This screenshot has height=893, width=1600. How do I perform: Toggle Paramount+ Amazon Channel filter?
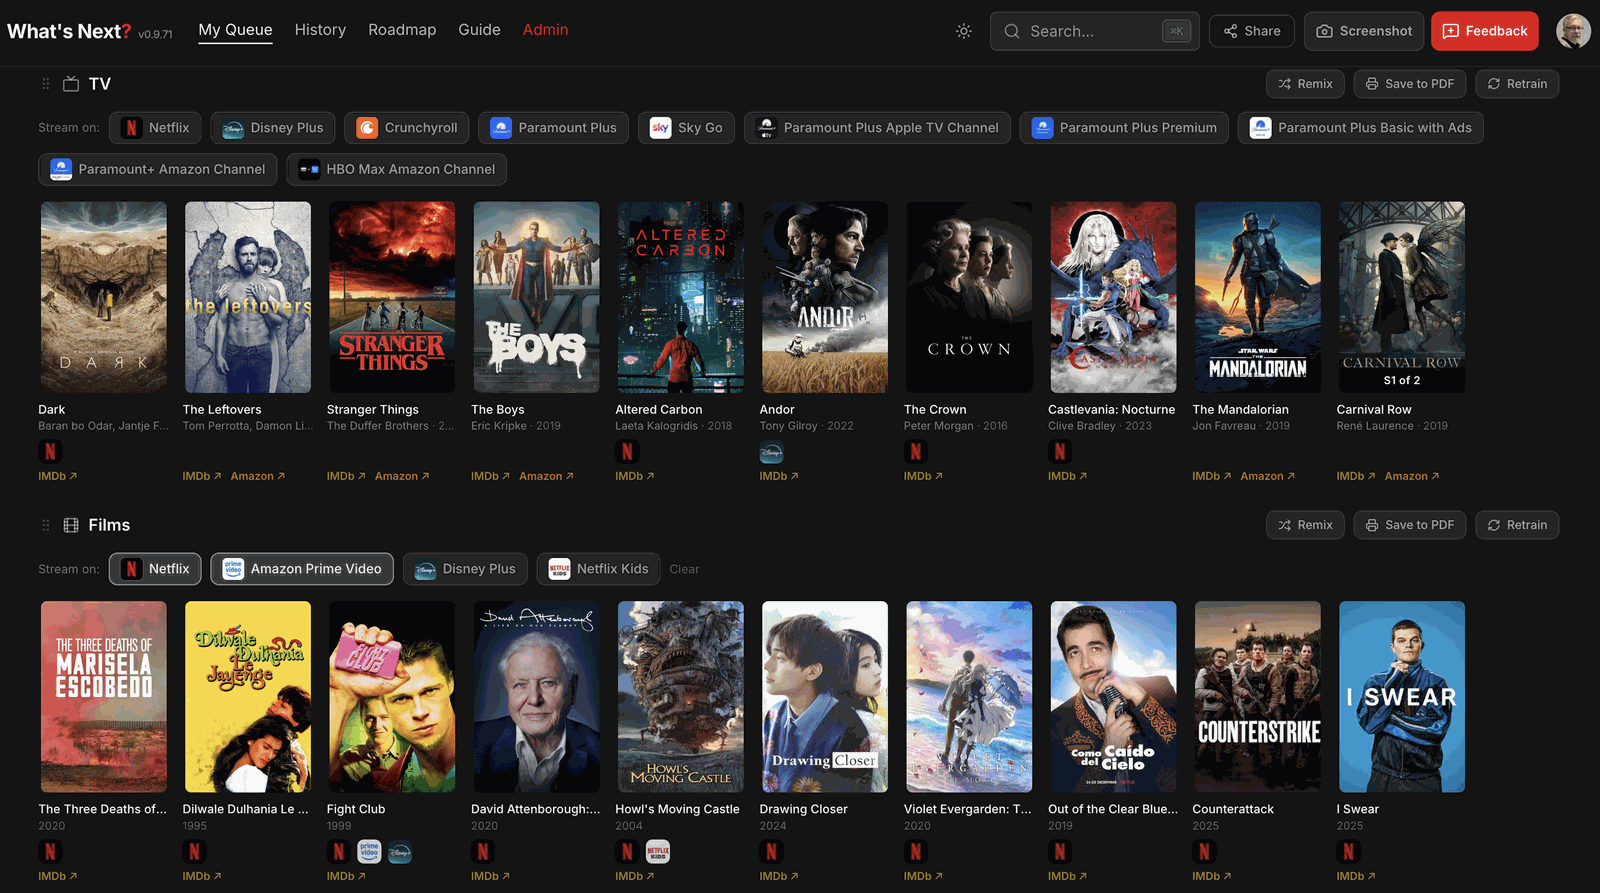coord(158,170)
